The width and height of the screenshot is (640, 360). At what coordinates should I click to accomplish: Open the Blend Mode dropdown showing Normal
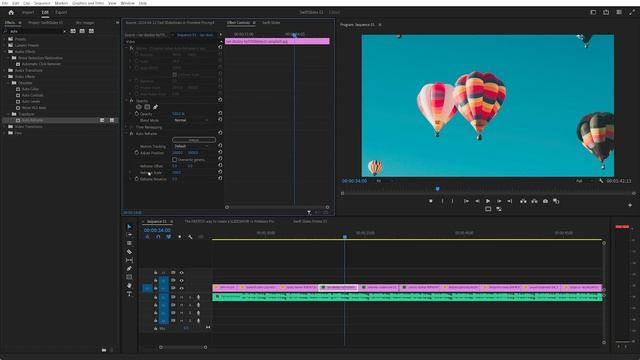(x=191, y=120)
